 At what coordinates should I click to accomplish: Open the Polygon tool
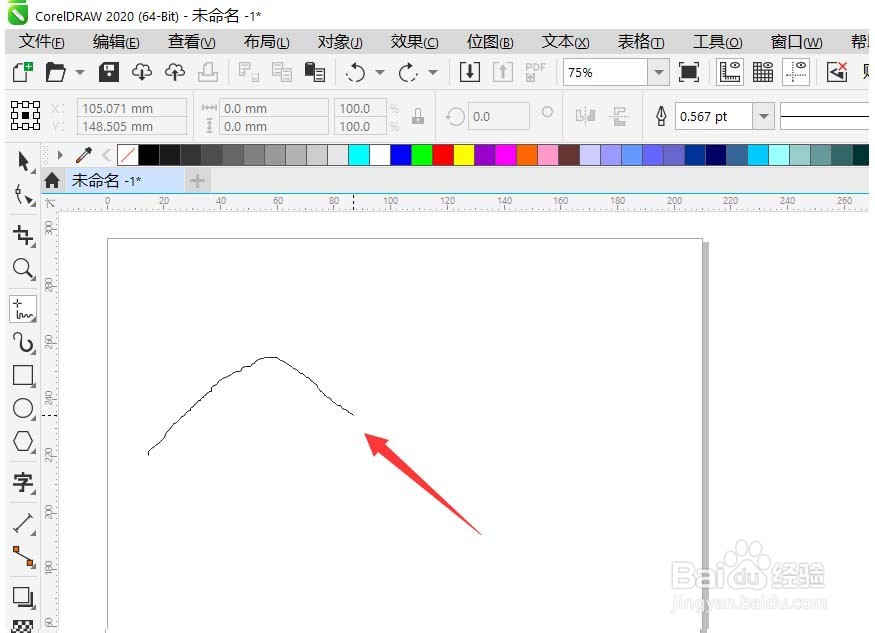(24, 442)
